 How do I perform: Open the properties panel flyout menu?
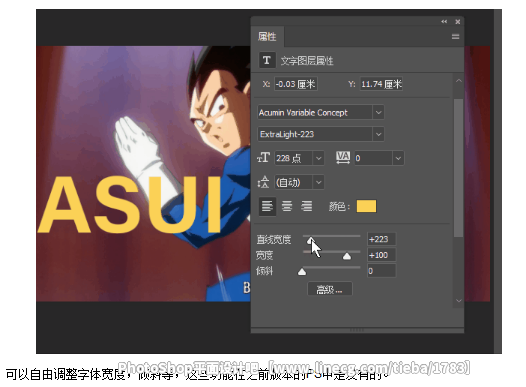(x=455, y=37)
